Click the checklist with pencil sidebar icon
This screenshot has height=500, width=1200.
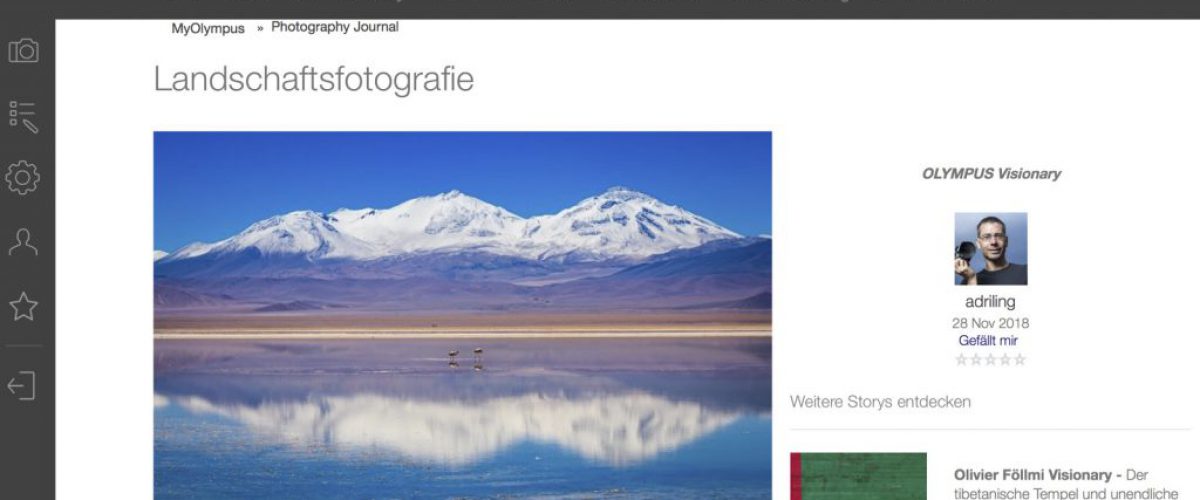23,116
